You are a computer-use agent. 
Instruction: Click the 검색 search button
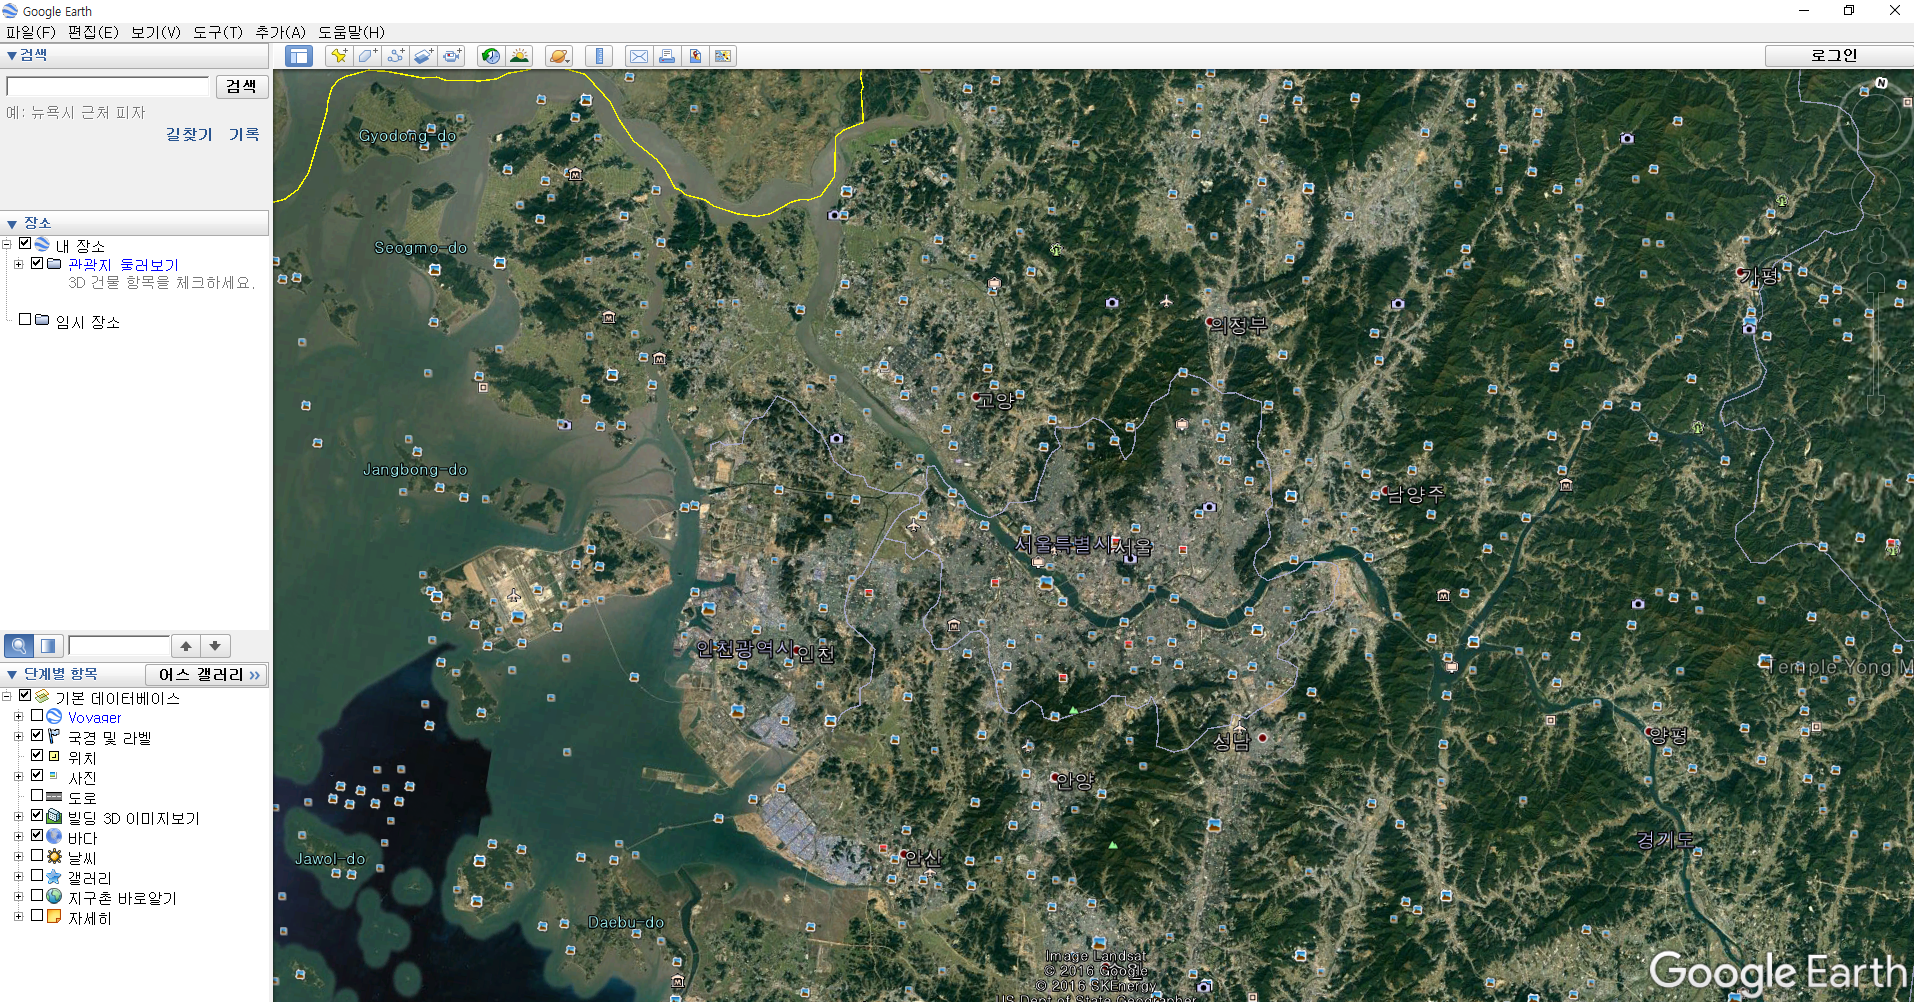click(241, 87)
